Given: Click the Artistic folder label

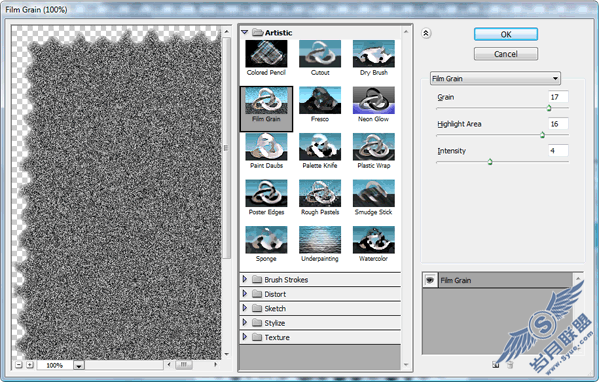Looking at the screenshot, I should [278, 33].
